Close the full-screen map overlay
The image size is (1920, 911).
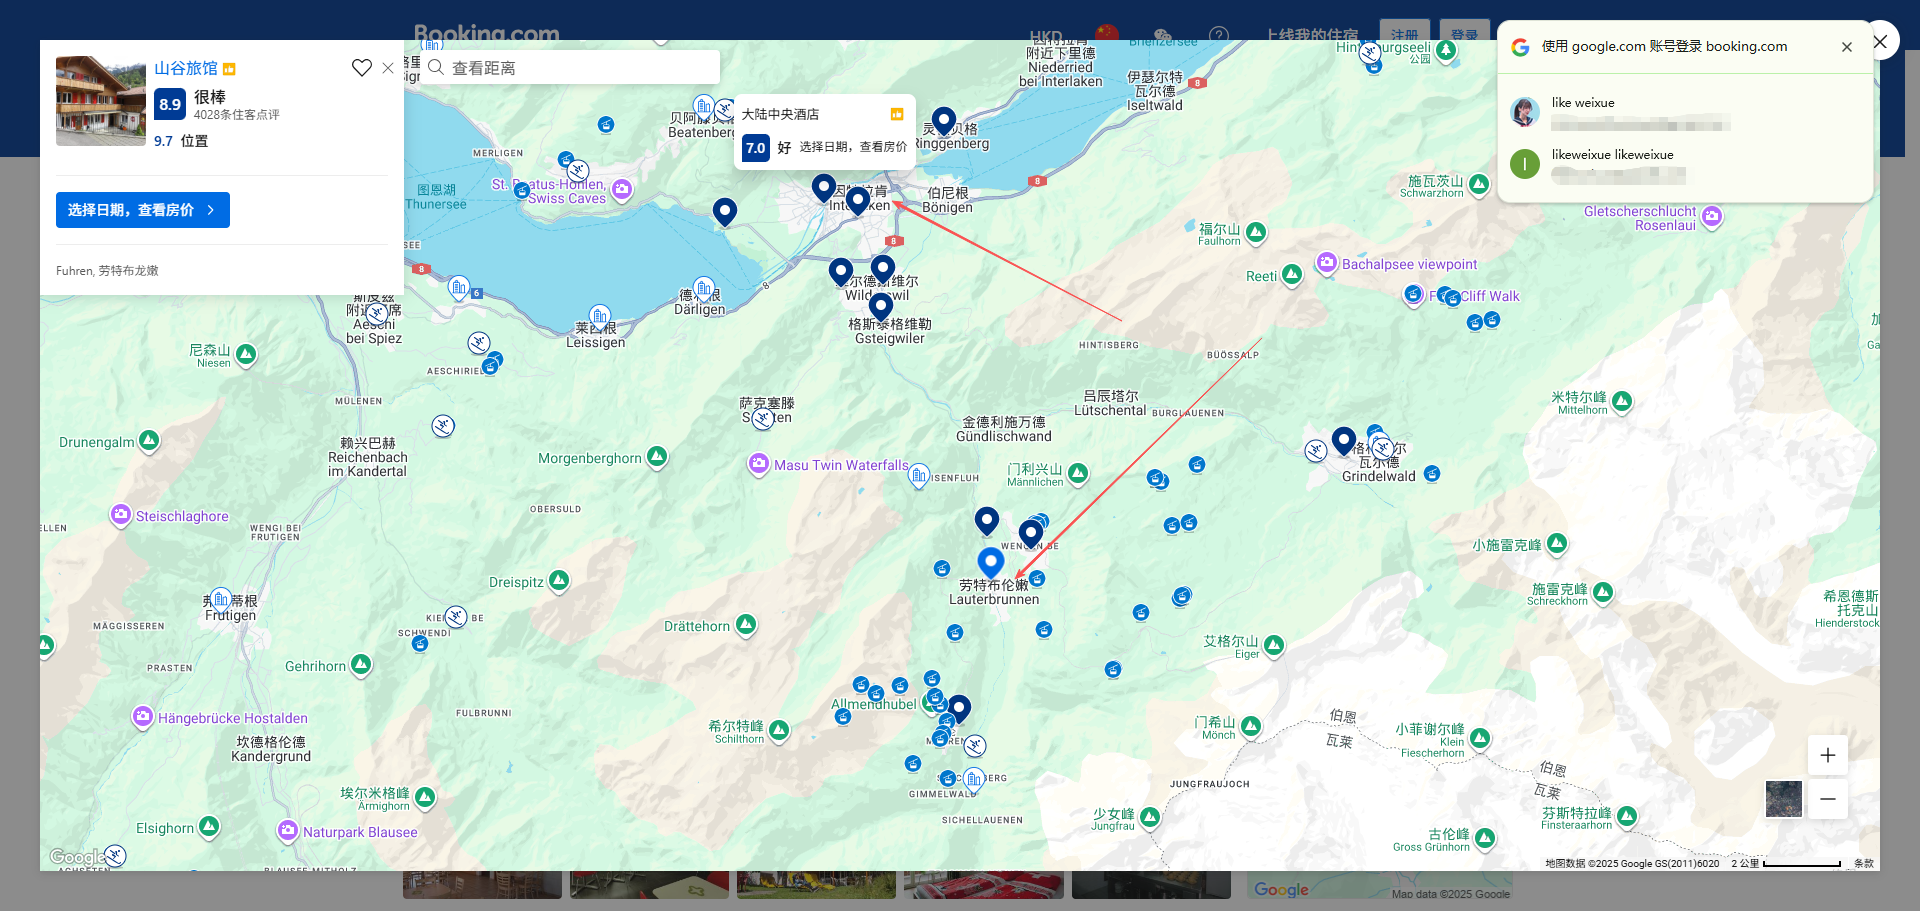tap(1880, 41)
